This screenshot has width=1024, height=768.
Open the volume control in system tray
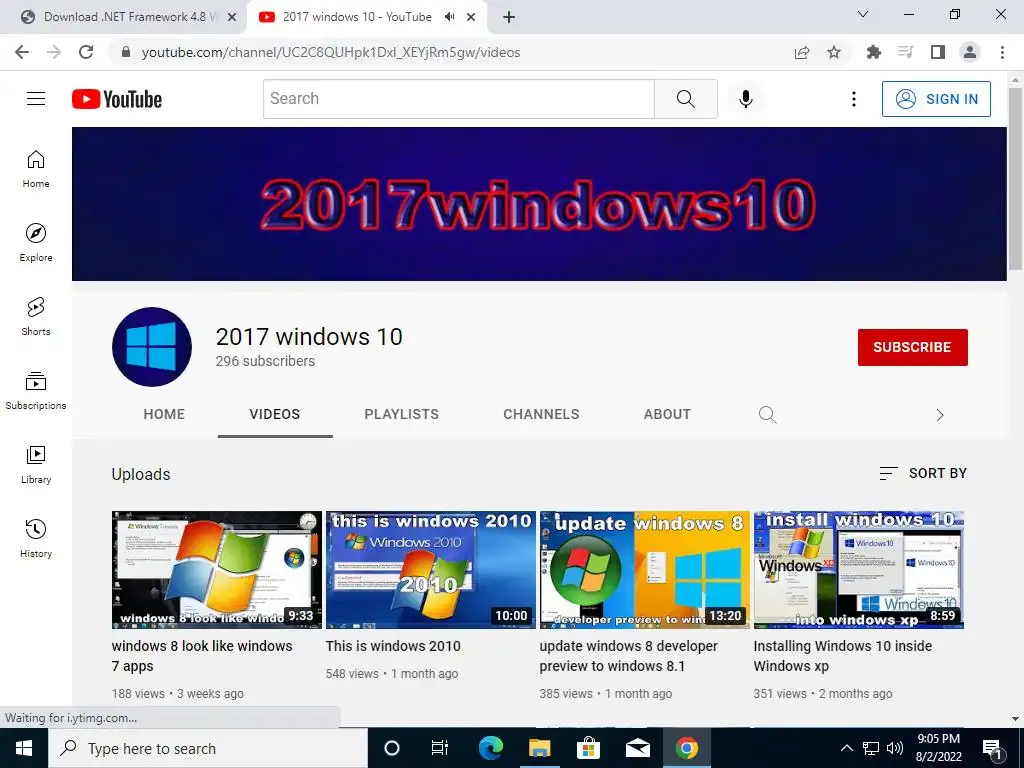click(895, 748)
